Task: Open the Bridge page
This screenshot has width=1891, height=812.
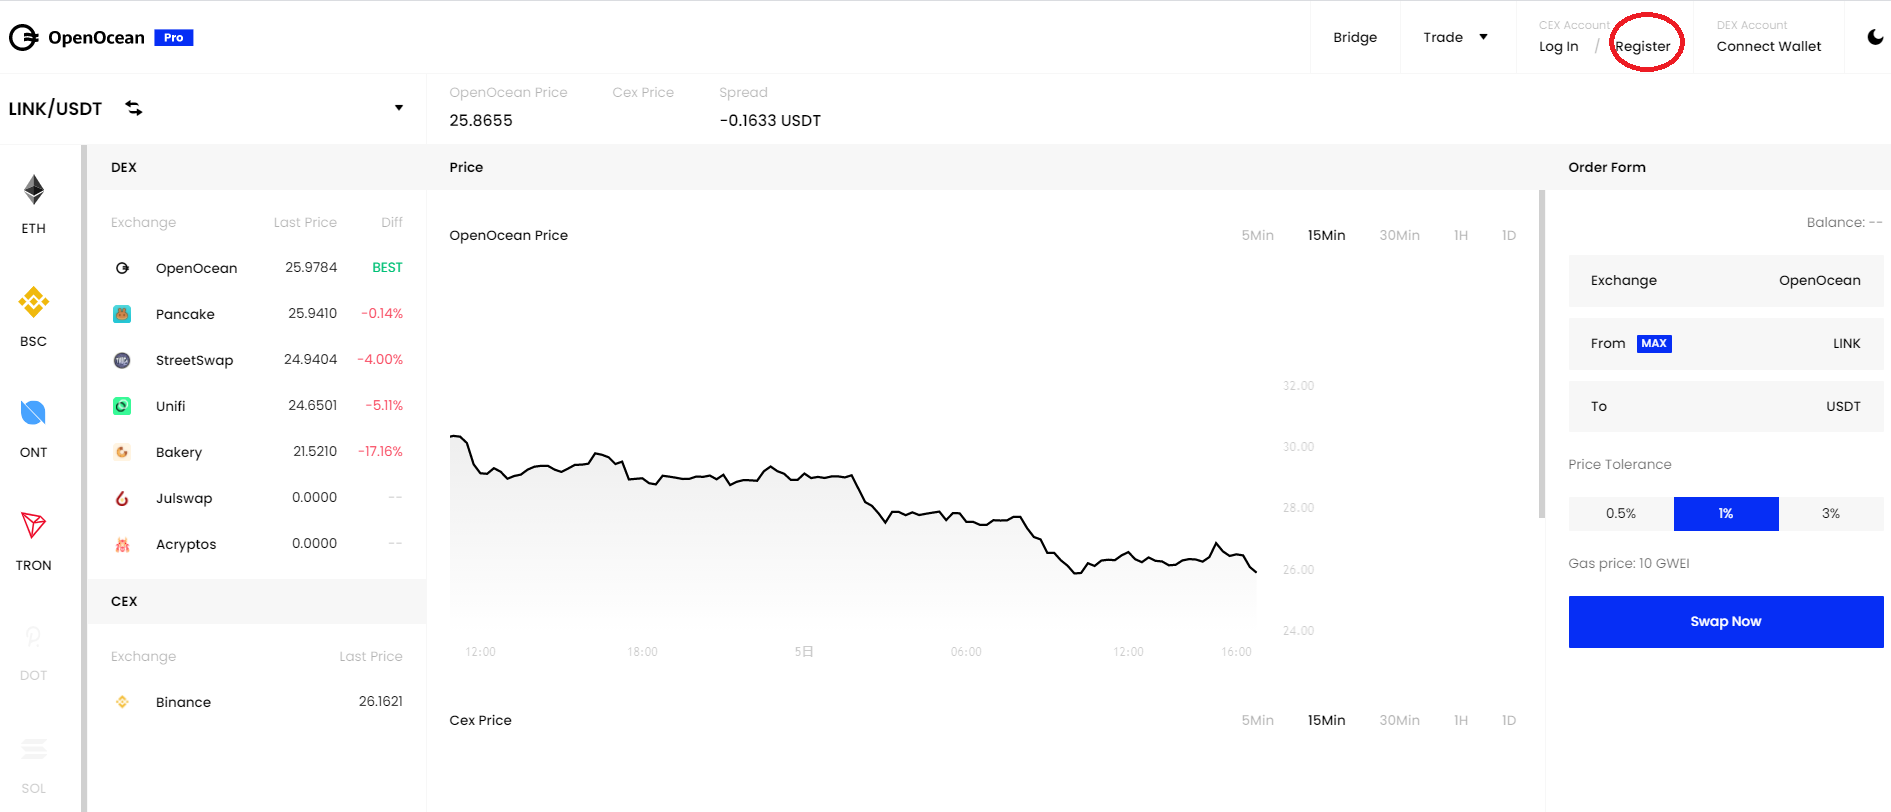Action: point(1355,37)
